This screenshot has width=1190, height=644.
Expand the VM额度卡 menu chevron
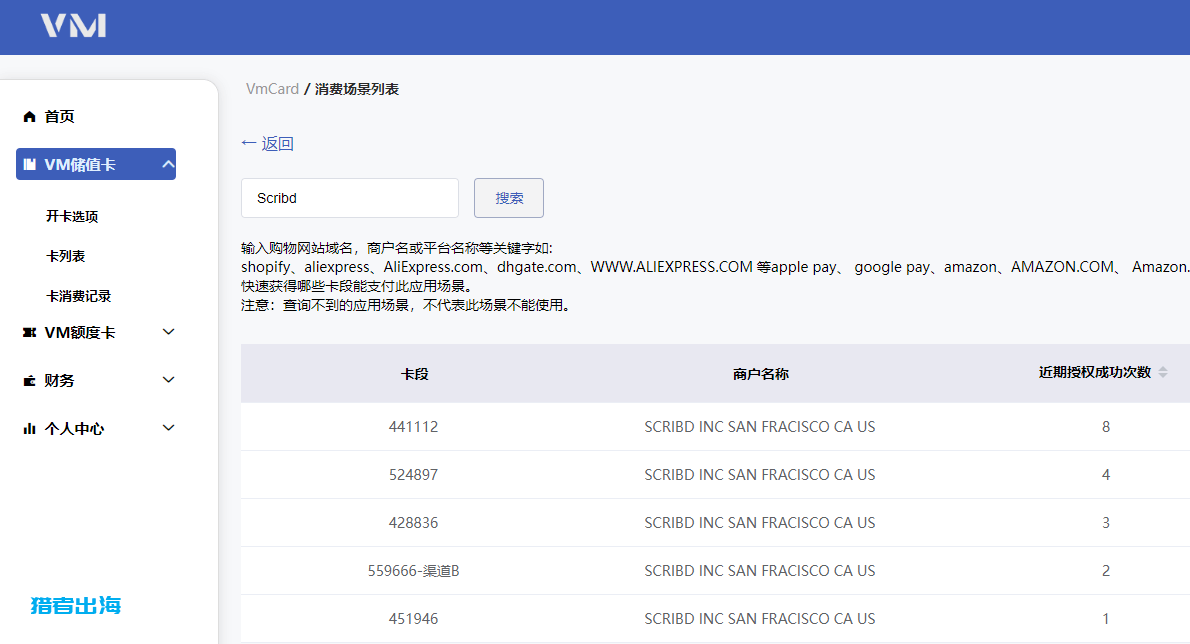pyautogui.click(x=168, y=331)
